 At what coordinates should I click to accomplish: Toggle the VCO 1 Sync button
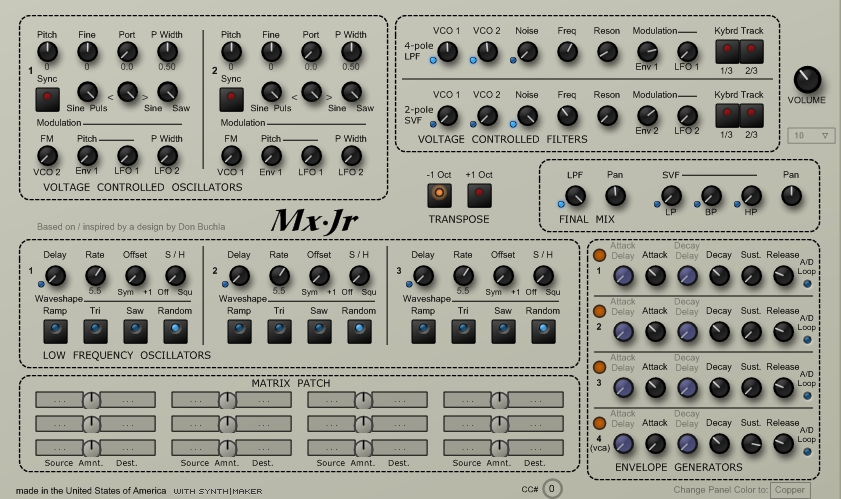(x=47, y=99)
